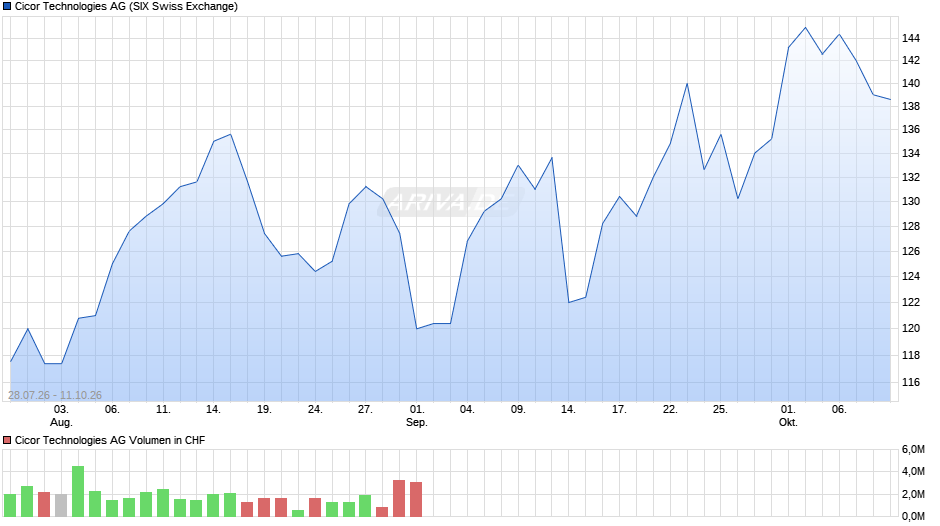
Task: Select the '118' price axis label
Action: [911, 356]
